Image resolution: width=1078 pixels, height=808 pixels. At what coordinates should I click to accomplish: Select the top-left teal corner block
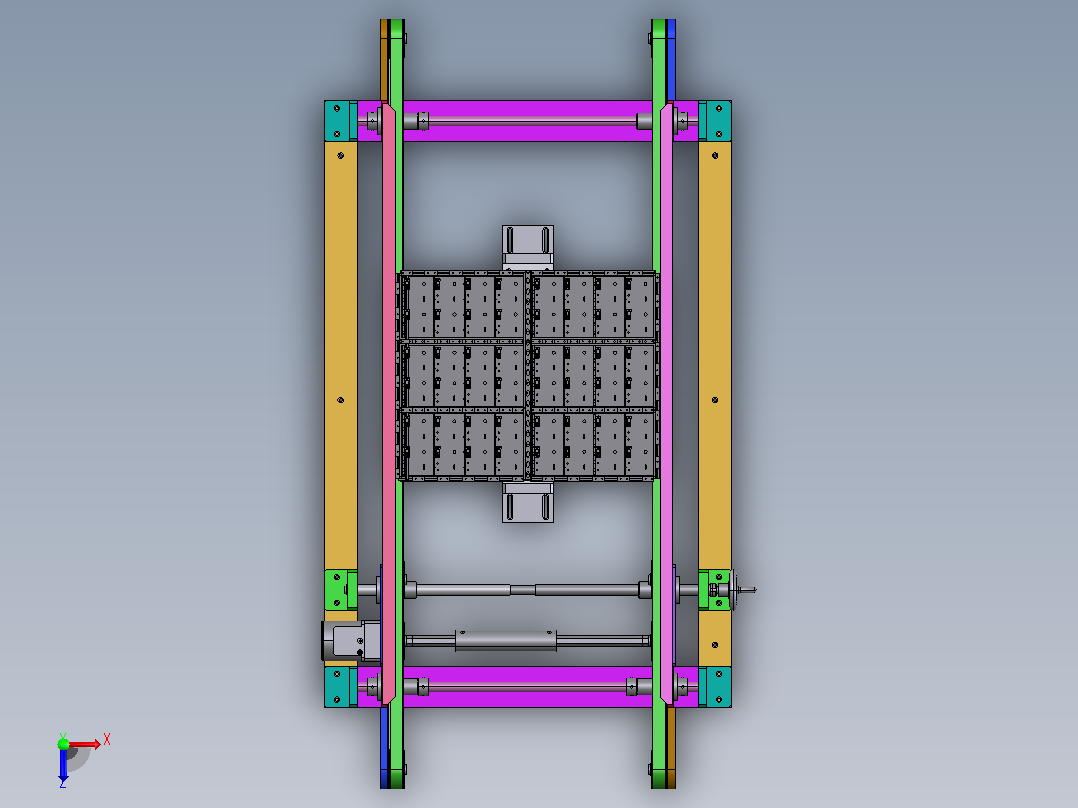(x=341, y=121)
